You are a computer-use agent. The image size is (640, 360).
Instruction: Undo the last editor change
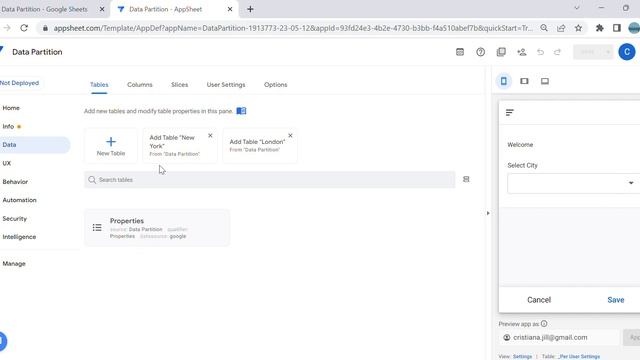pyautogui.click(x=540, y=52)
